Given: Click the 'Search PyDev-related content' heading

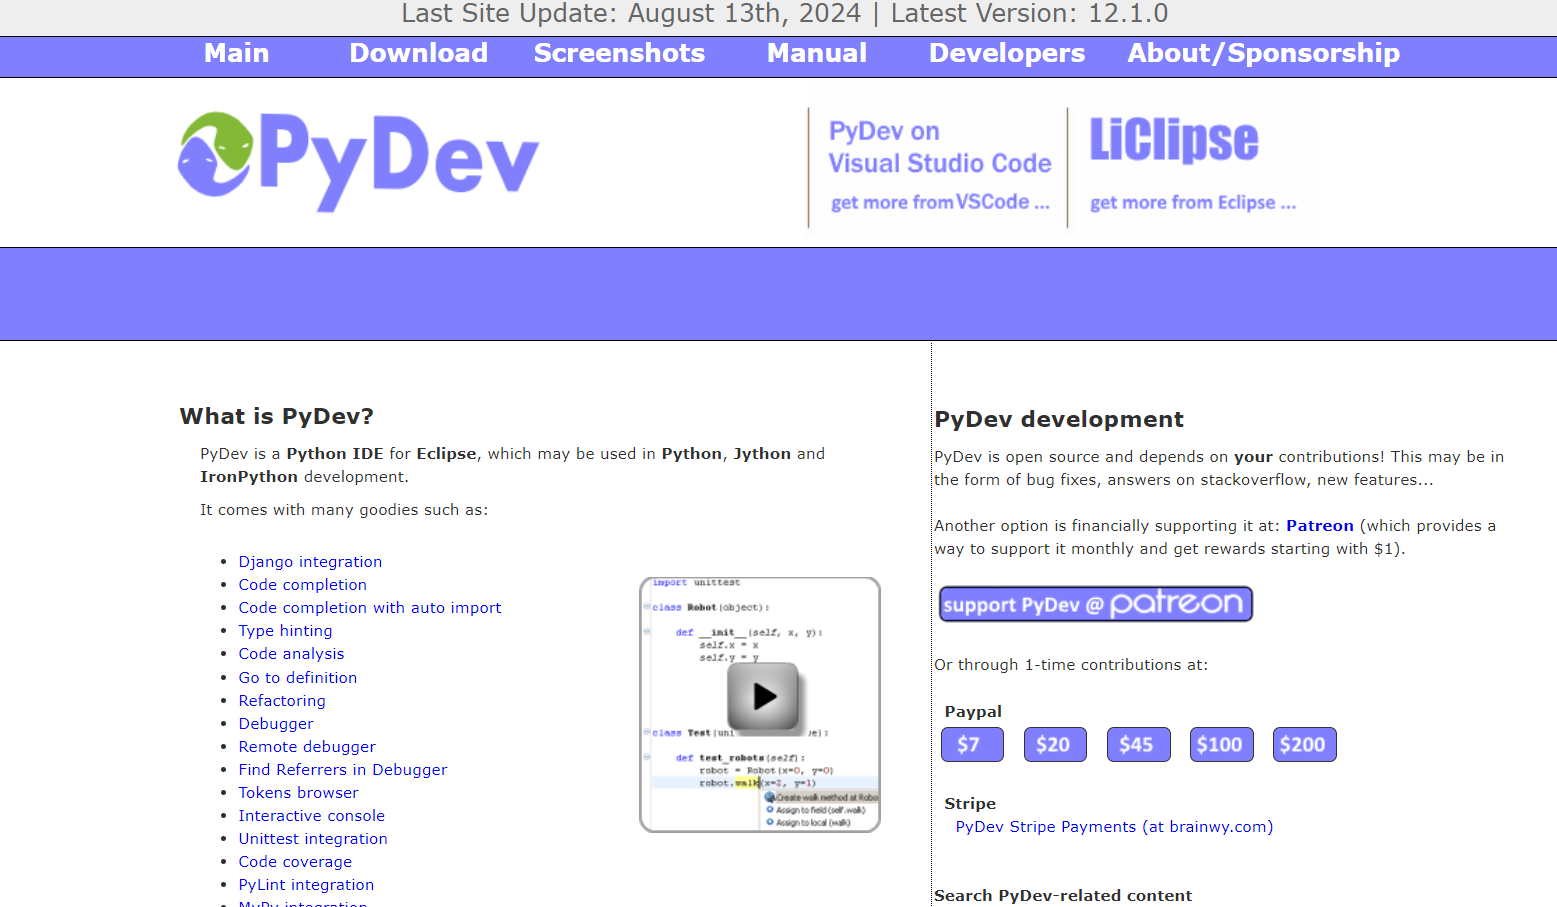Looking at the screenshot, I should (1063, 896).
